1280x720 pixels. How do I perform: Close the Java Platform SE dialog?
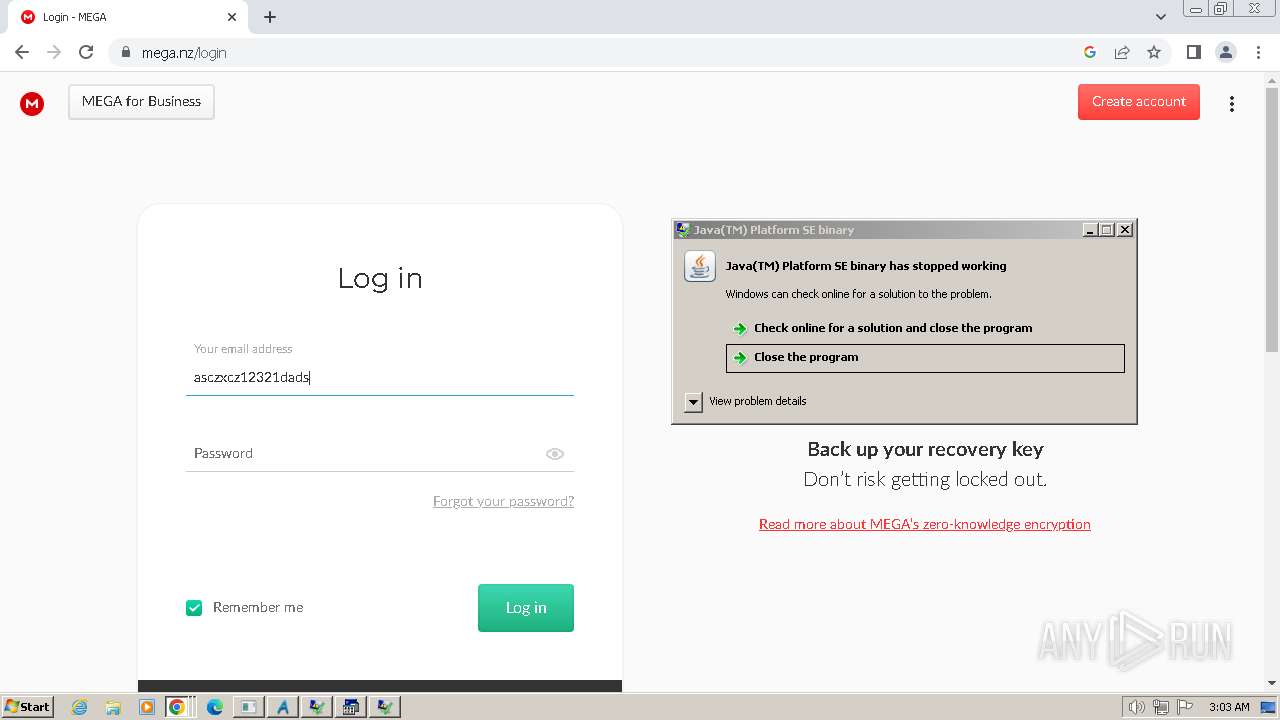point(1125,230)
